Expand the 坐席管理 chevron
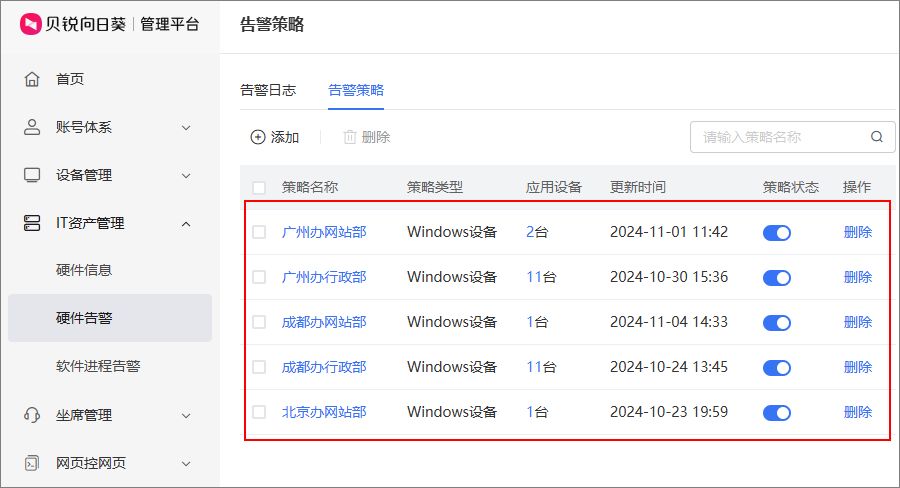This screenshot has width=900, height=488. (x=186, y=416)
